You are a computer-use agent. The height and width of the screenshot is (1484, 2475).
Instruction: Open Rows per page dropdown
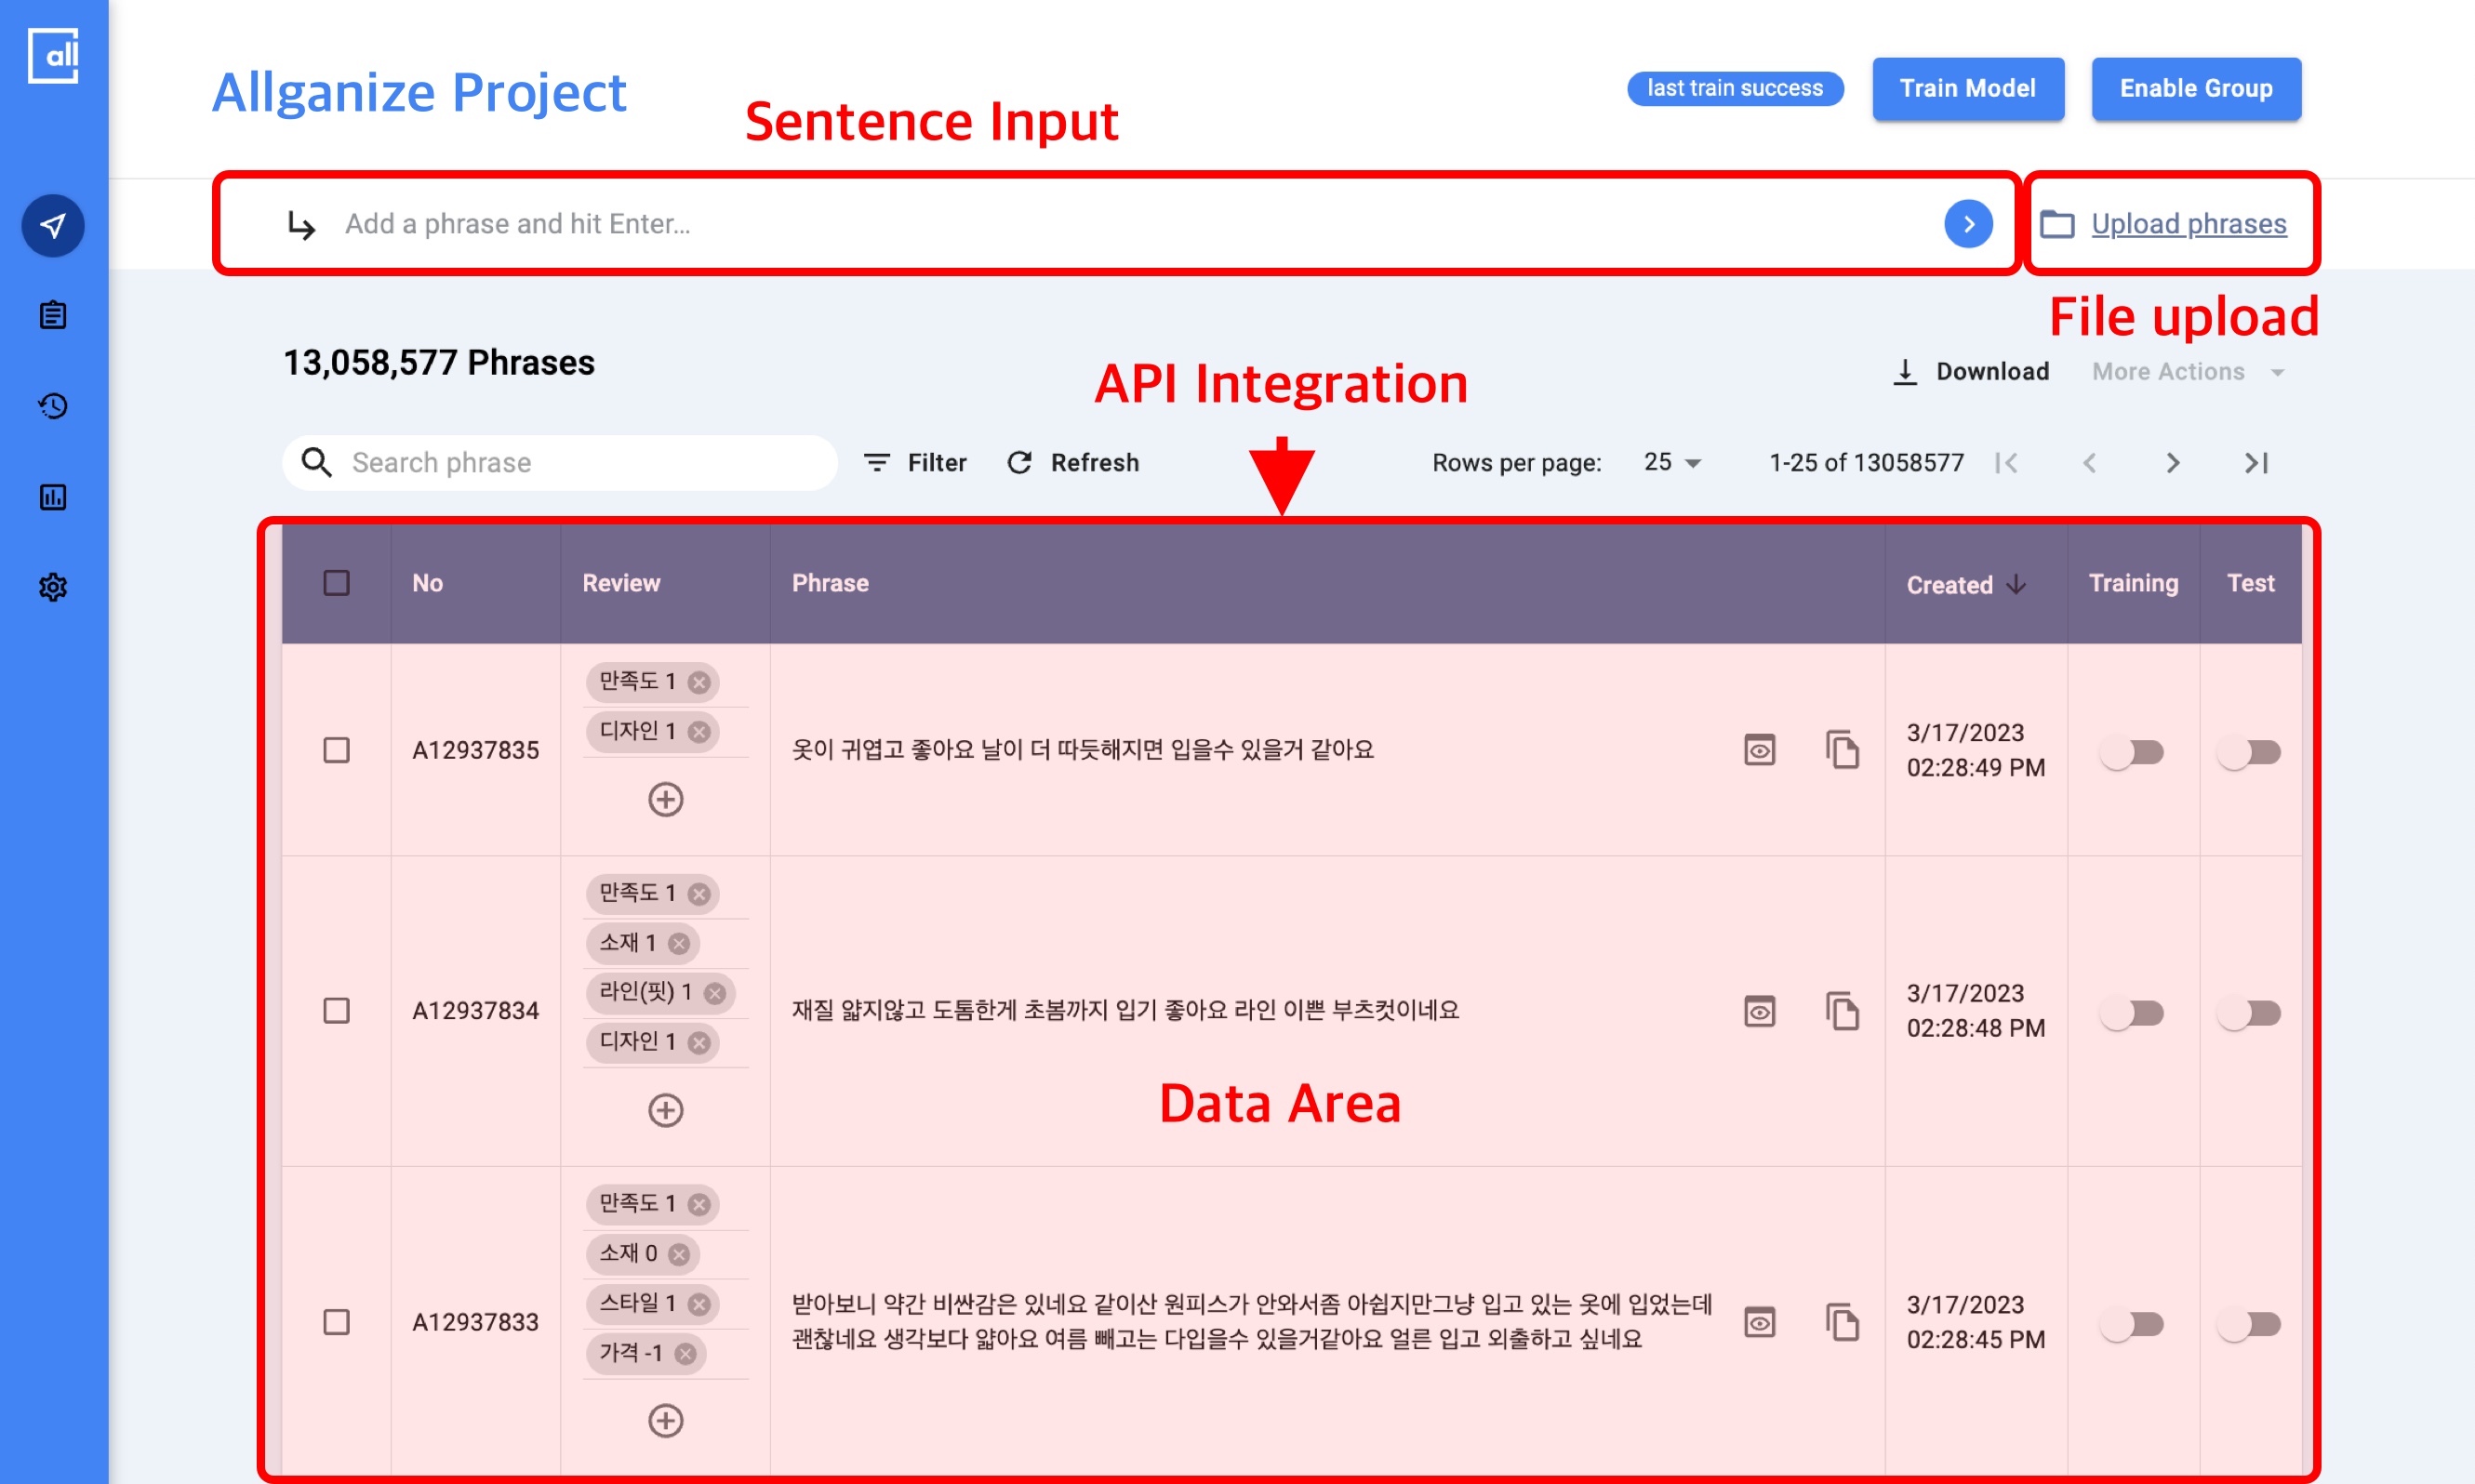click(x=1671, y=462)
